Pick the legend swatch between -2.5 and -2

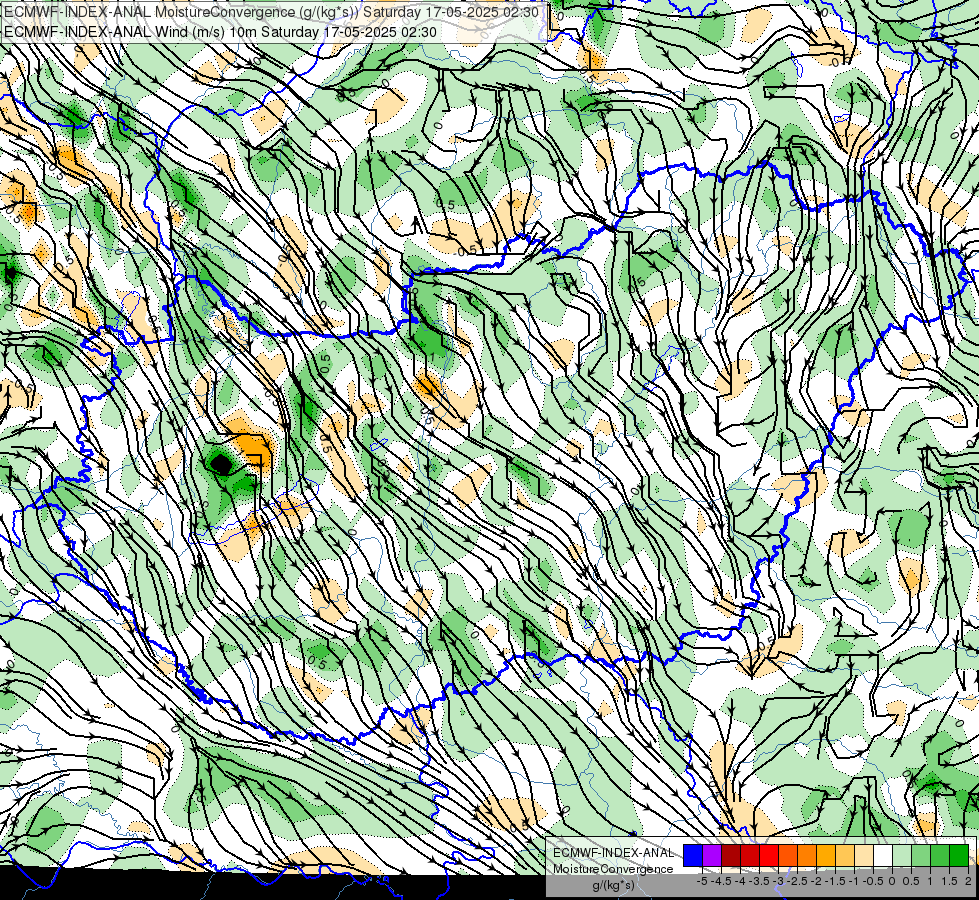coord(807,856)
